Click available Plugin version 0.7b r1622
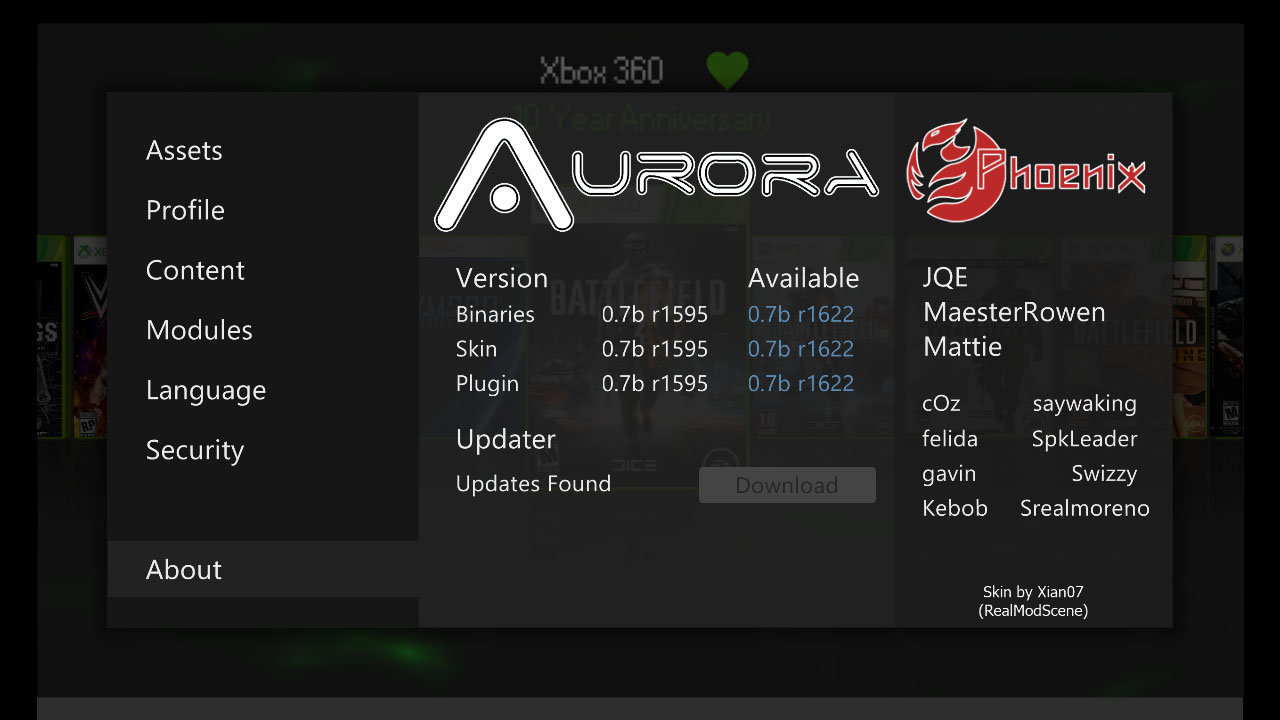The image size is (1280, 720). 801,383
